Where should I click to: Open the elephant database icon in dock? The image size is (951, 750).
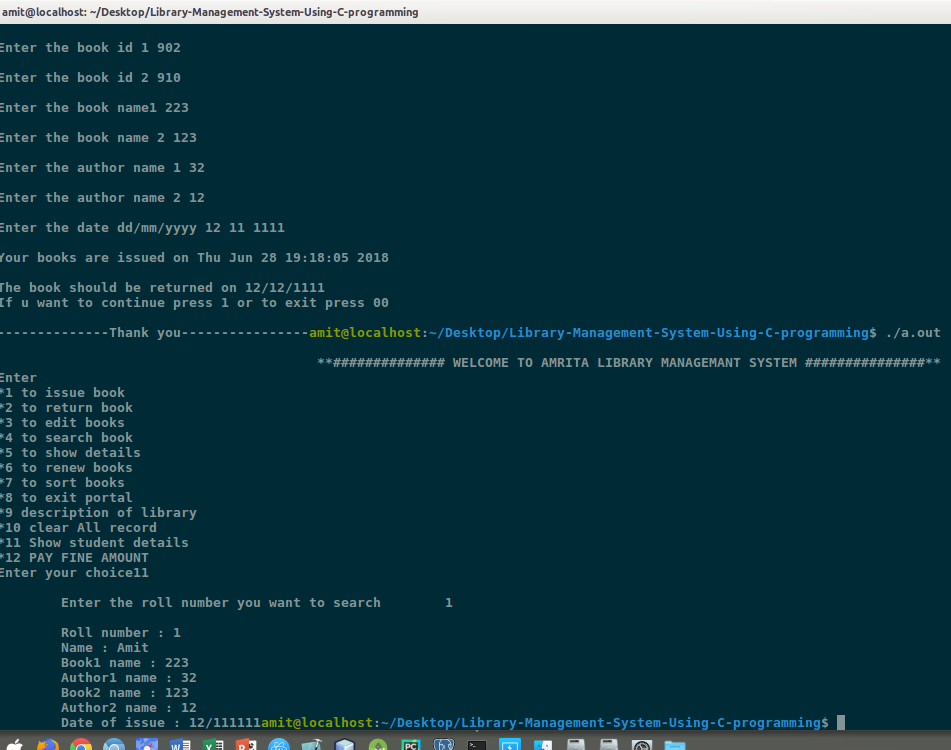click(x=443, y=745)
